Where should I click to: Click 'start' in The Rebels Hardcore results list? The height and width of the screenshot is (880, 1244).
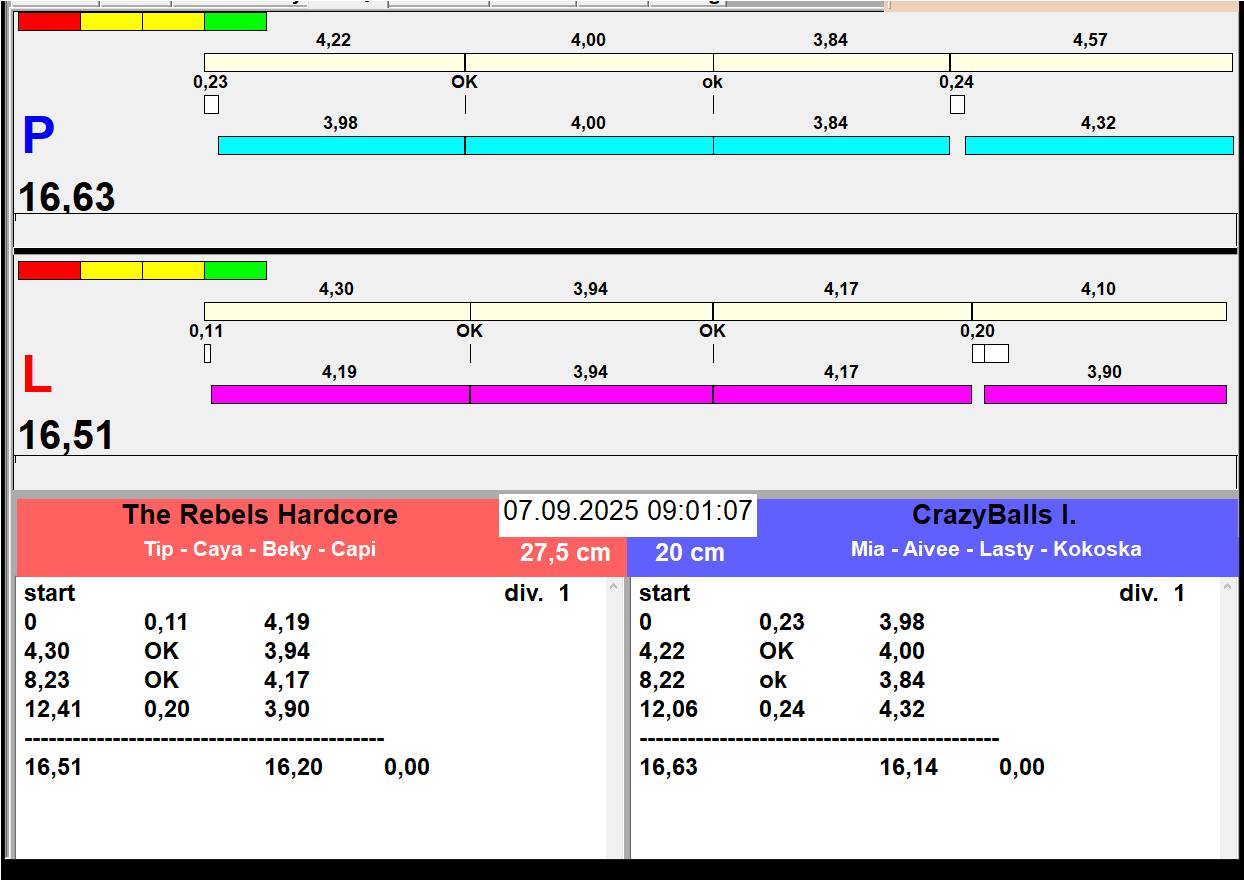pyautogui.click(x=50, y=593)
